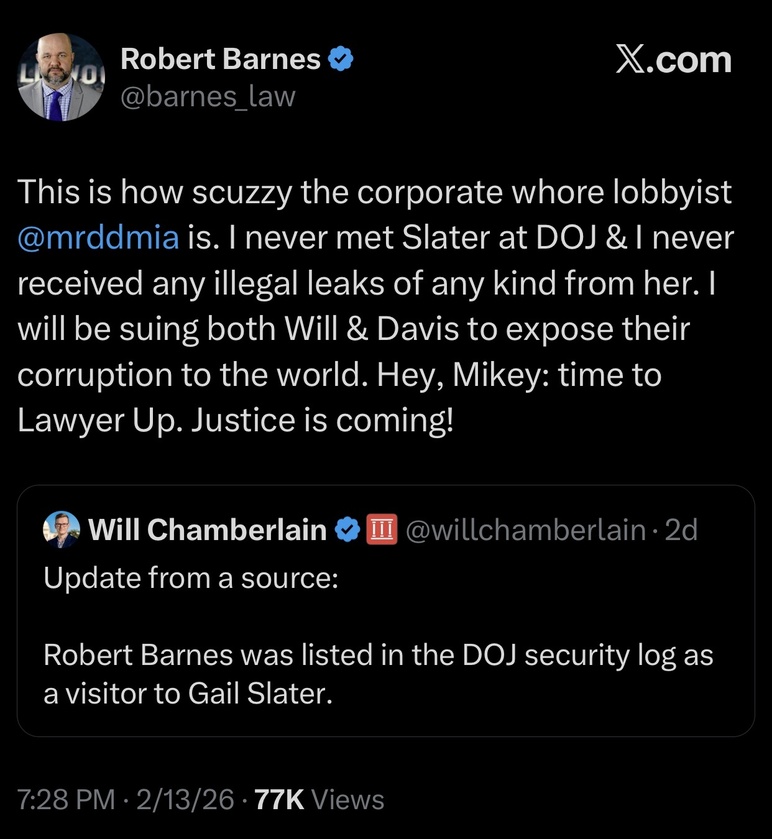Image resolution: width=772 pixels, height=839 pixels.
Task: Click Will Chamberlain's small avatar
Action: point(61,530)
